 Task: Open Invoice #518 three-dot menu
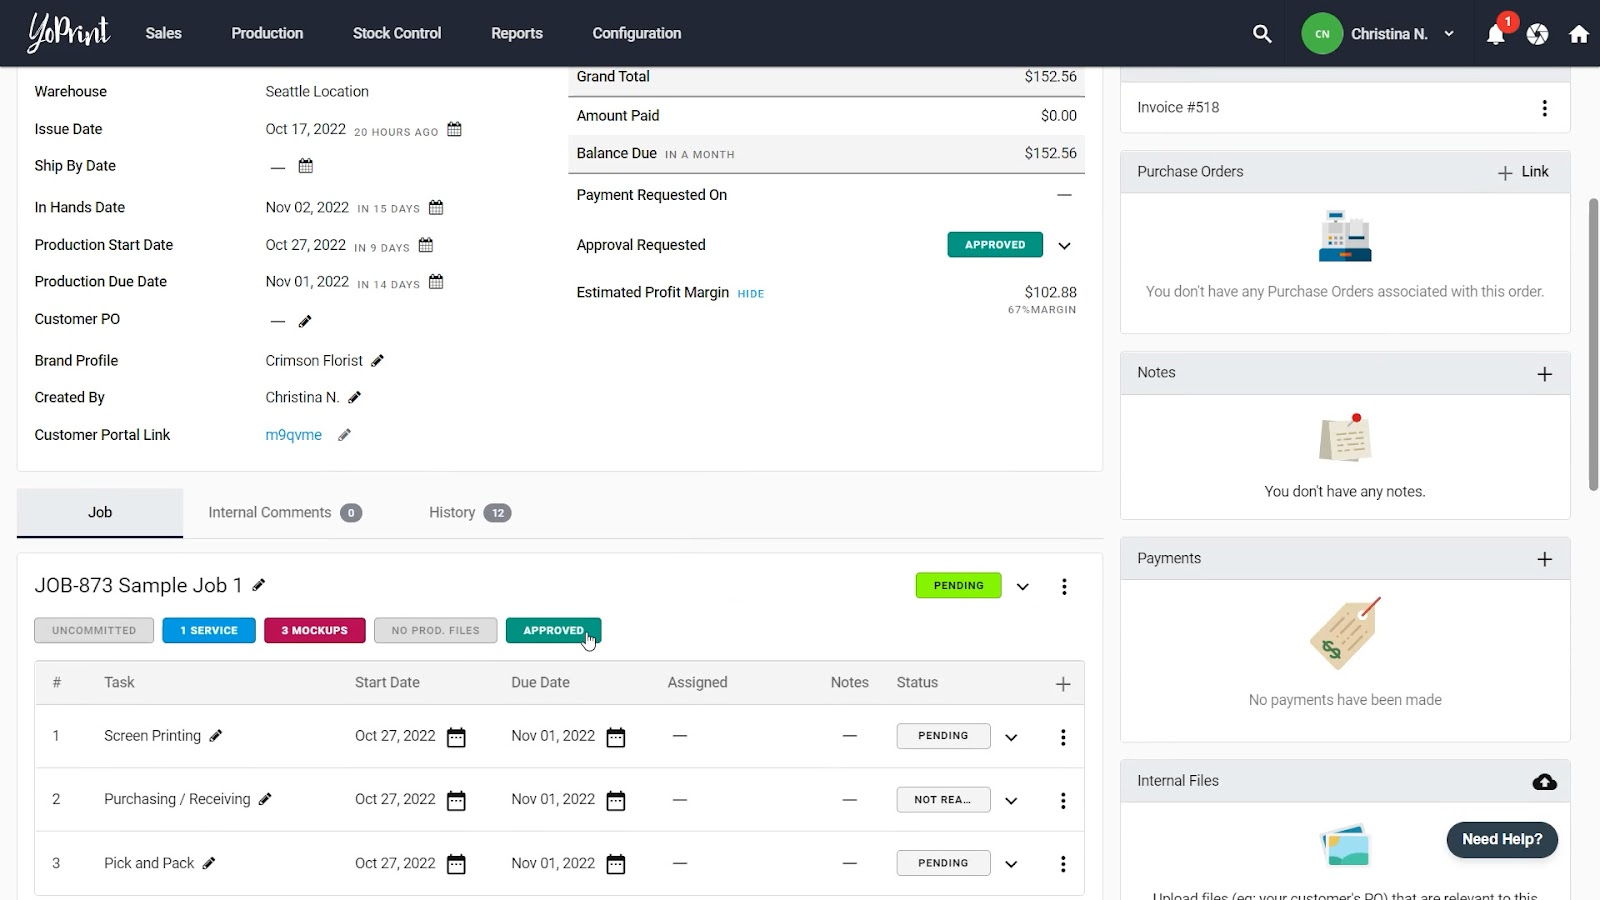1545,108
